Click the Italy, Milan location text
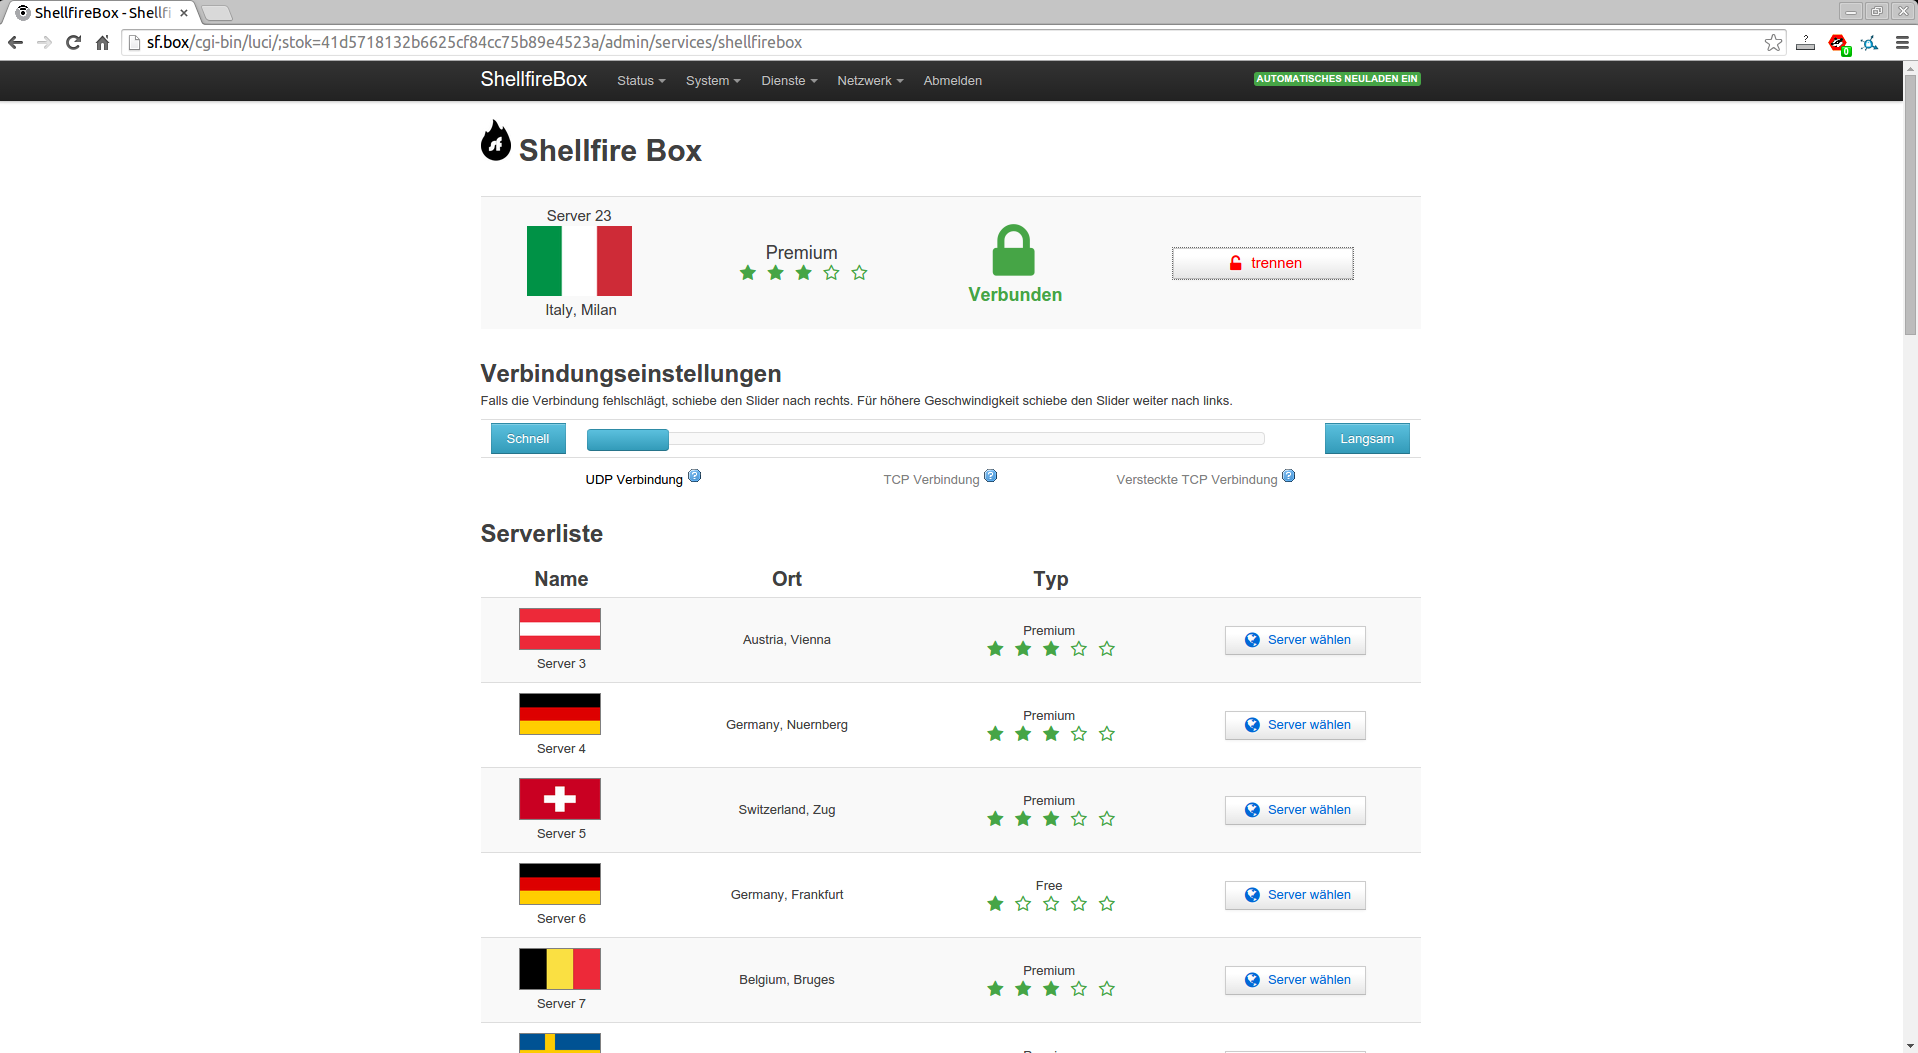The image size is (1918, 1053). [x=581, y=310]
